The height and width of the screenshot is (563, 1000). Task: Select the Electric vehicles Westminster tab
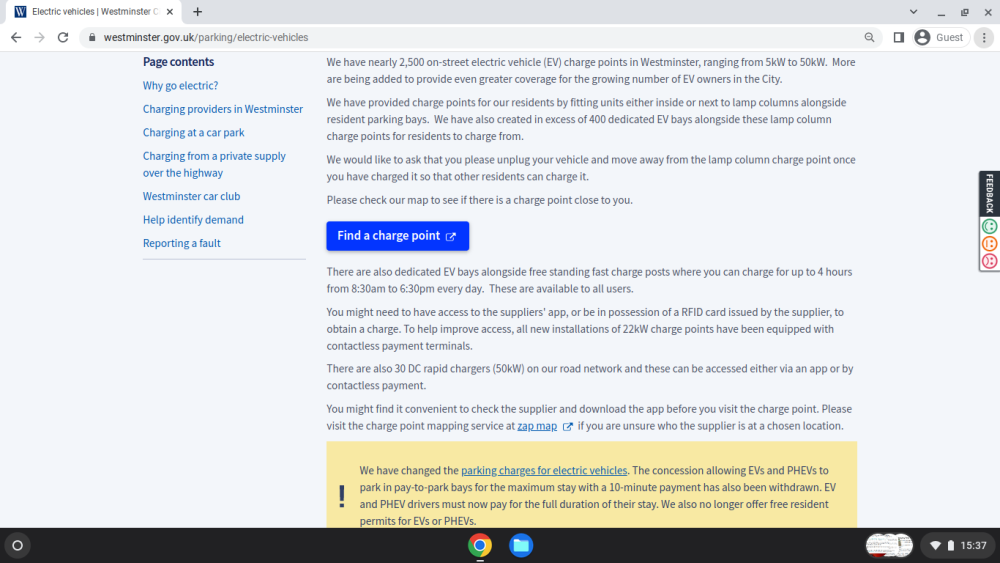click(92, 11)
